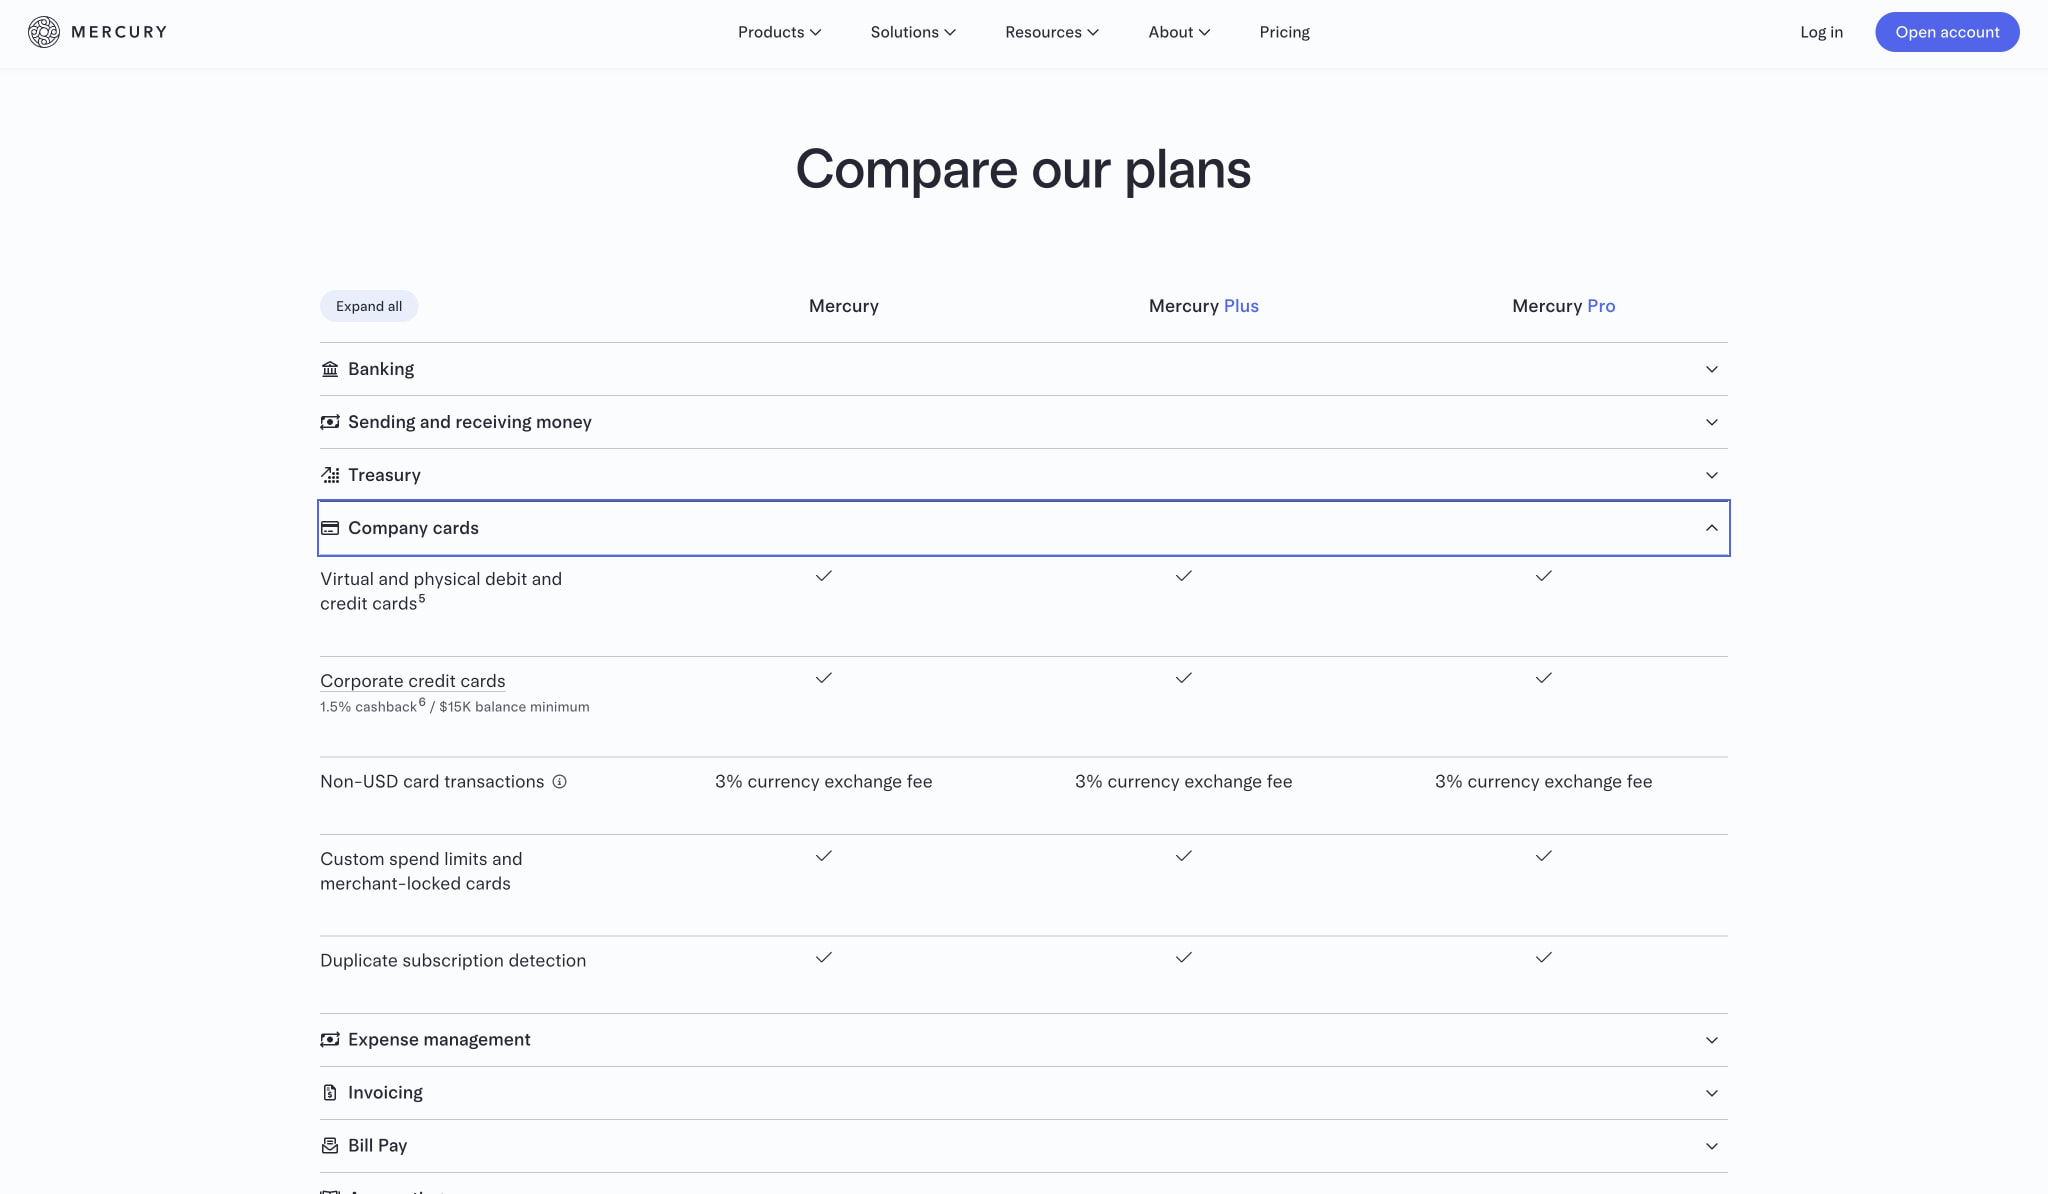Expand the Banking section chevron
The width and height of the screenshot is (2048, 1194).
(1712, 369)
